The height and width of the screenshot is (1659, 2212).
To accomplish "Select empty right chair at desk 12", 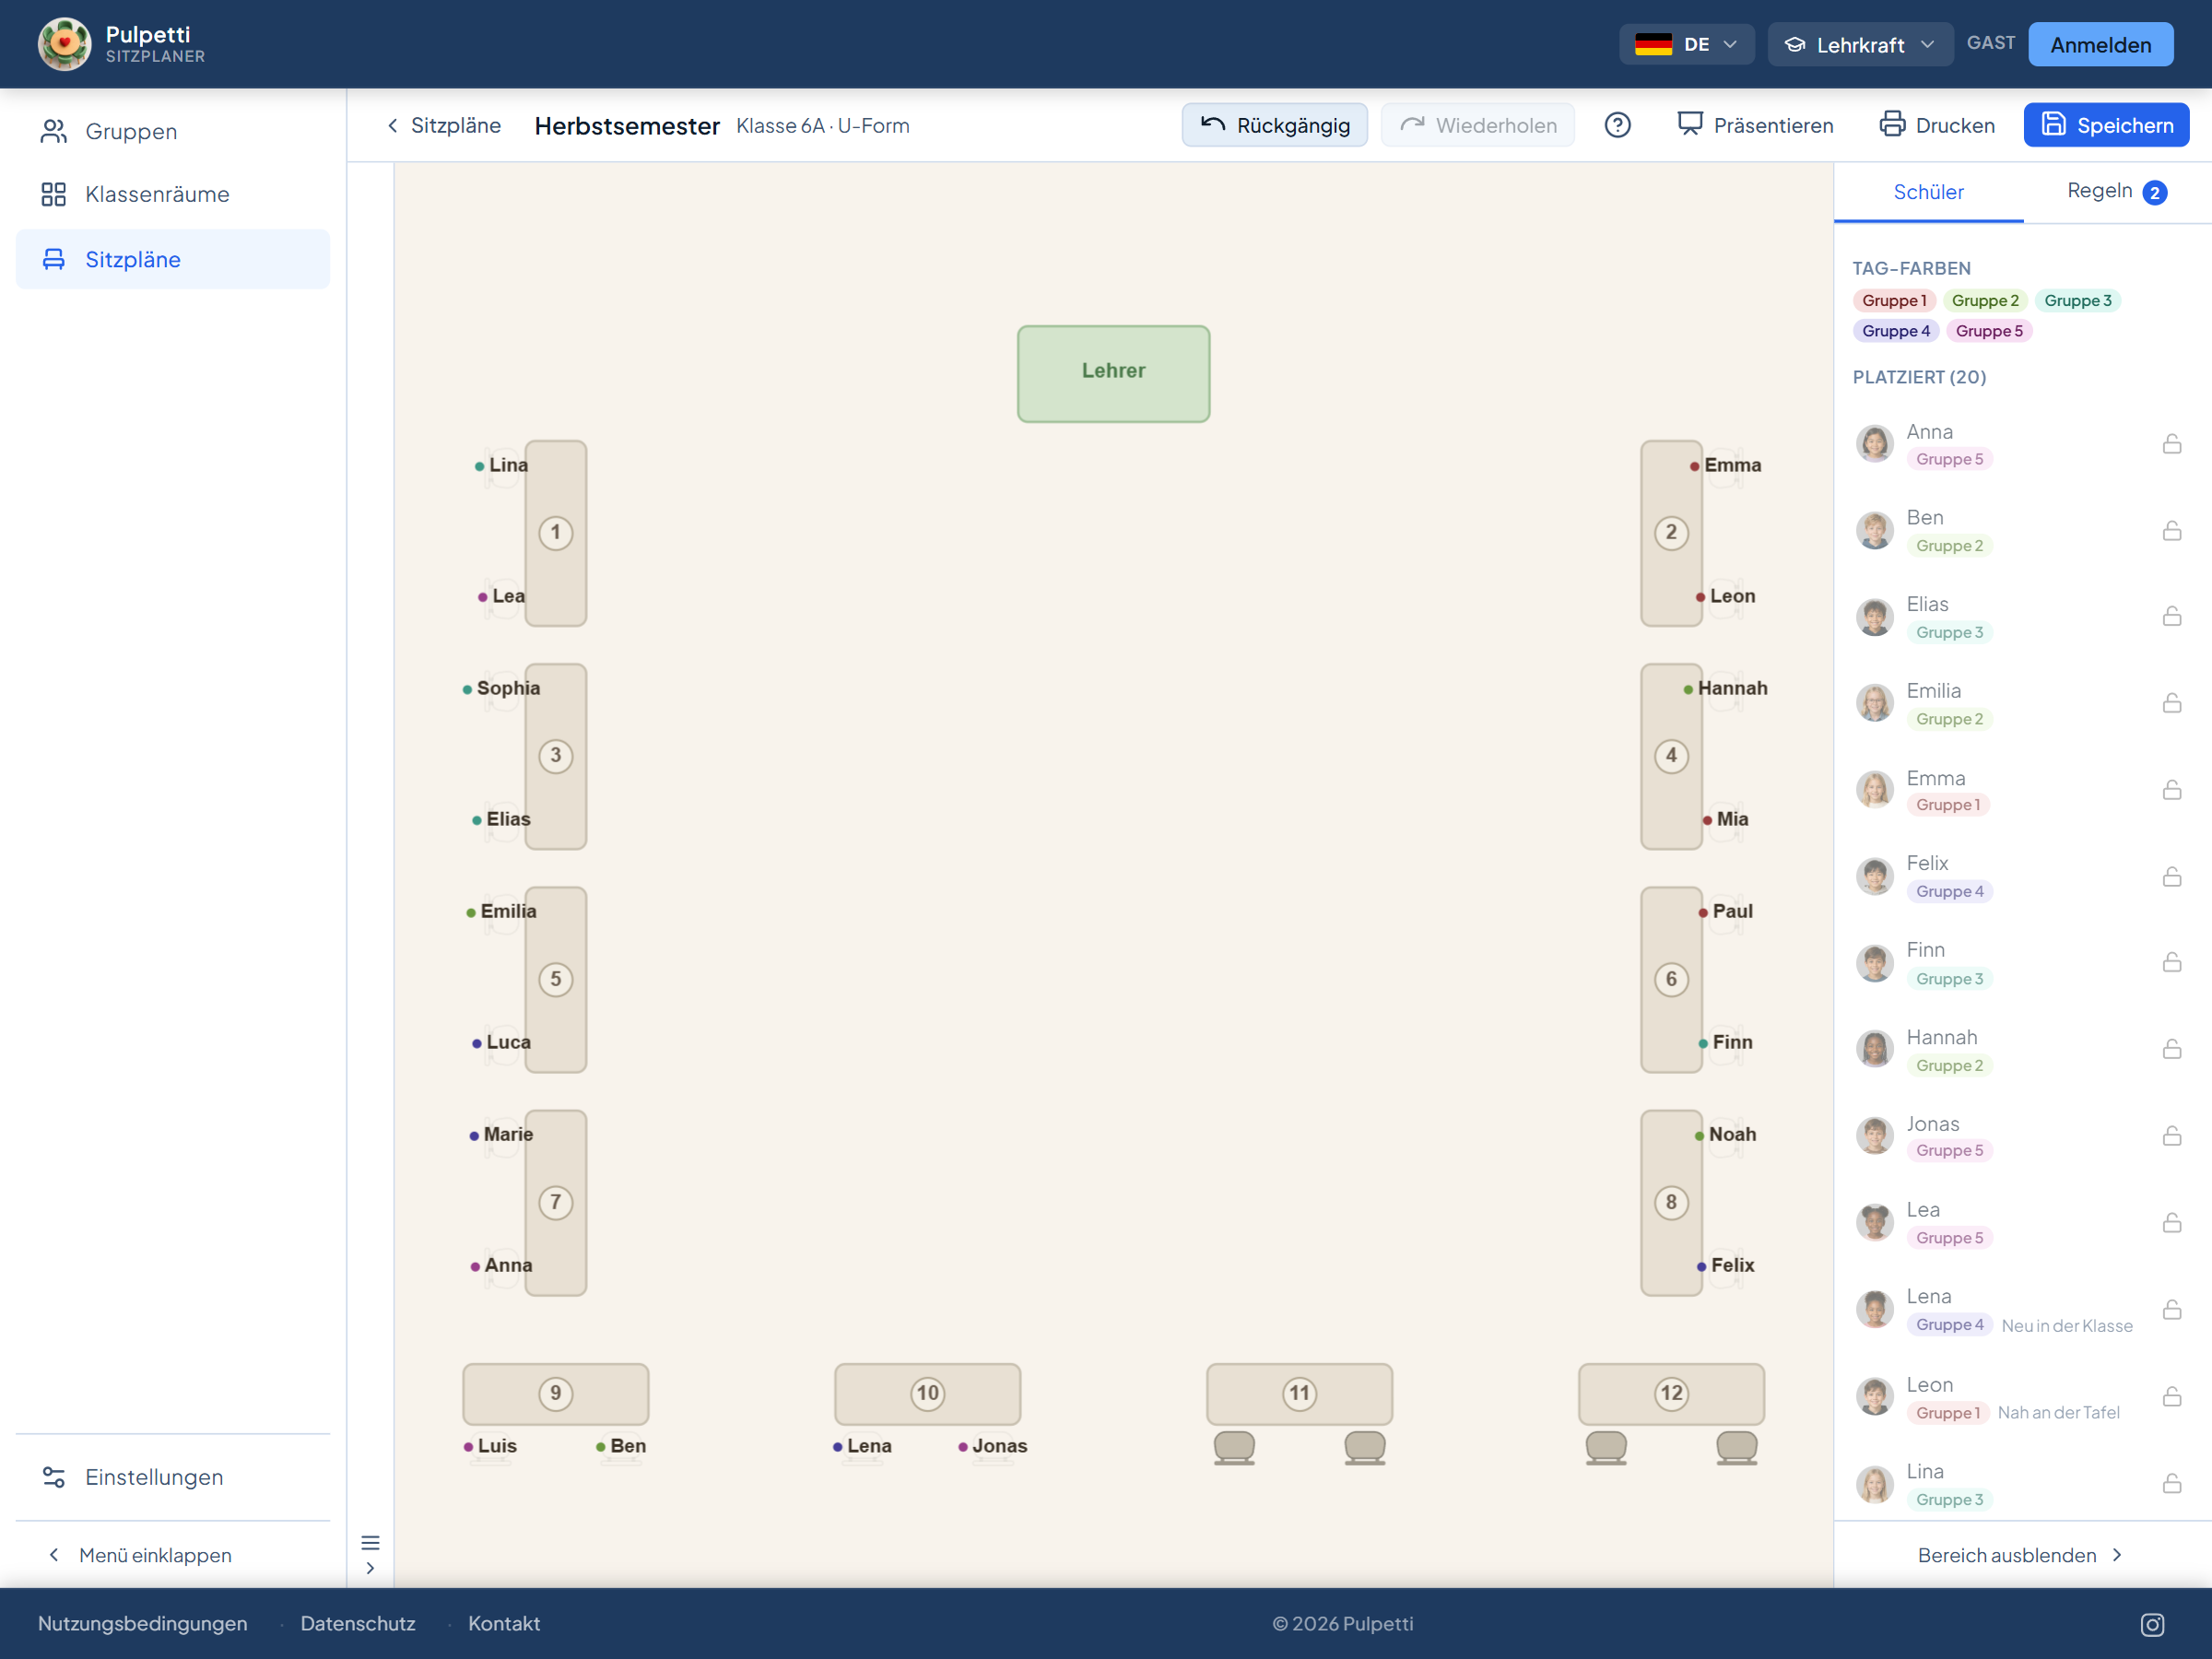I will pos(1737,1447).
